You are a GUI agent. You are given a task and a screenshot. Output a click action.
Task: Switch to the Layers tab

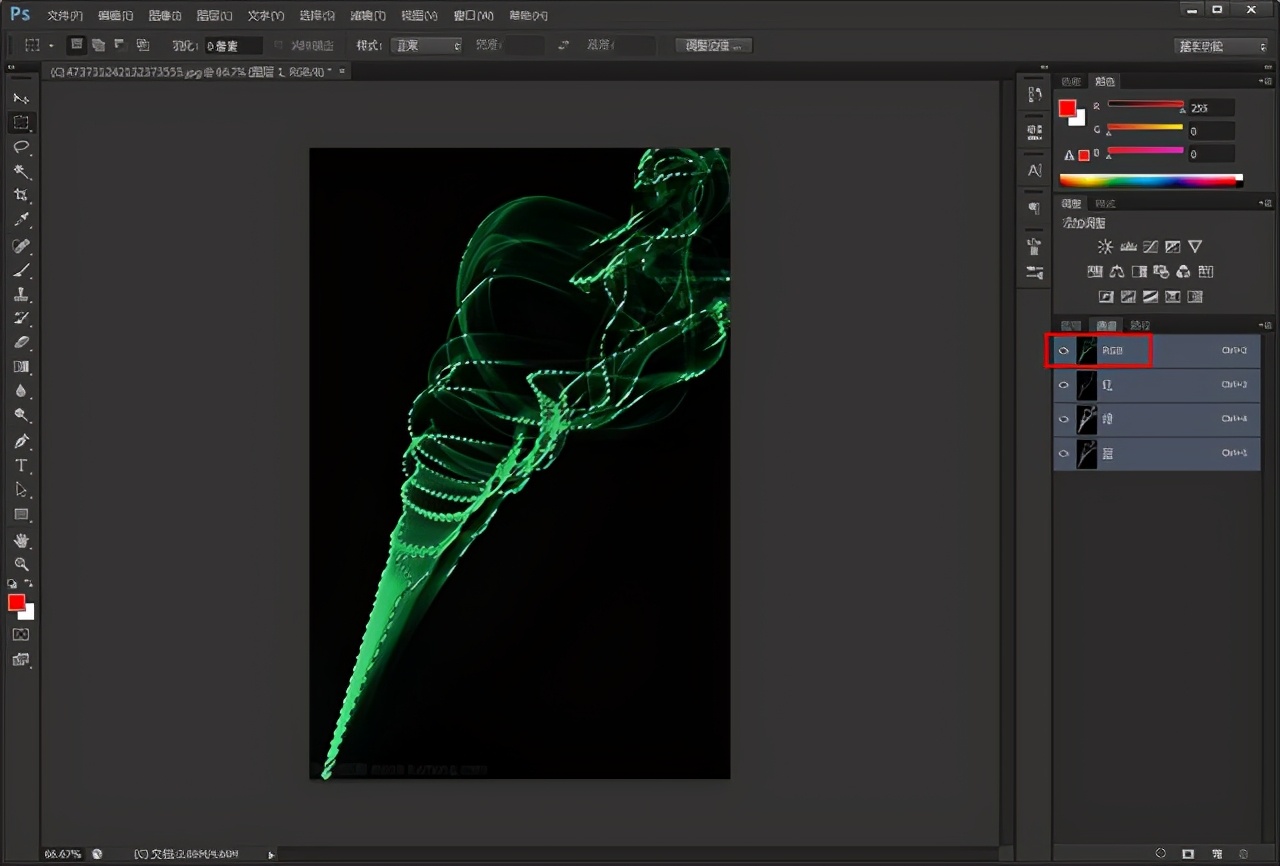[x=1071, y=325]
